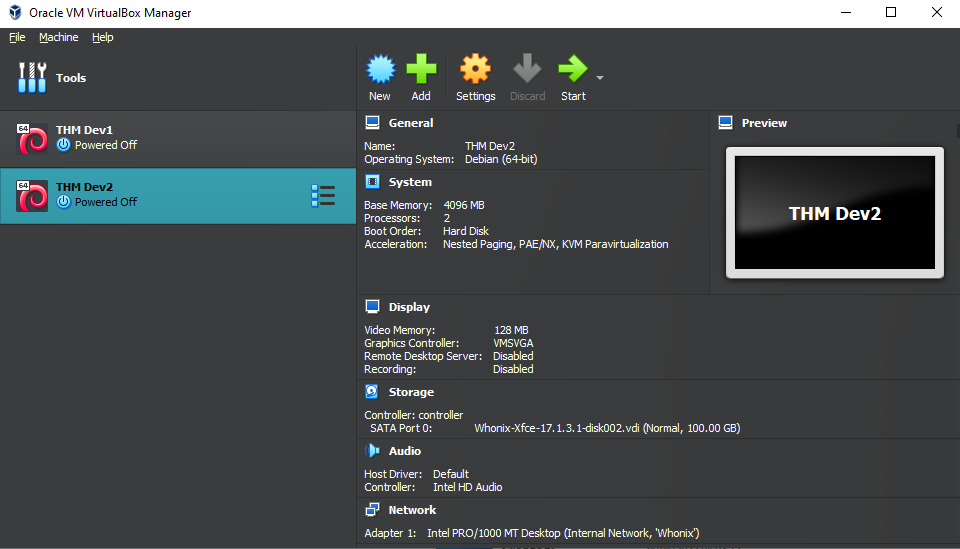Open the Network settings heading link
Screen dimensions: 960x549
tap(413, 510)
